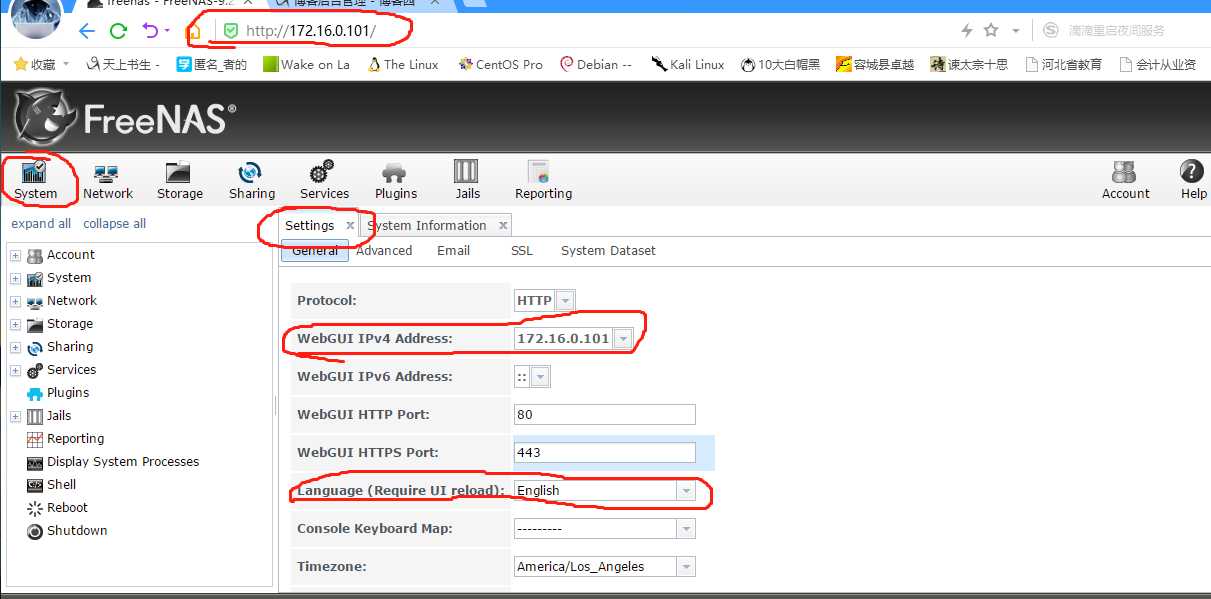The width and height of the screenshot is (1211, 599).
Task: Expand the Storage tree node
Action: 15,324
